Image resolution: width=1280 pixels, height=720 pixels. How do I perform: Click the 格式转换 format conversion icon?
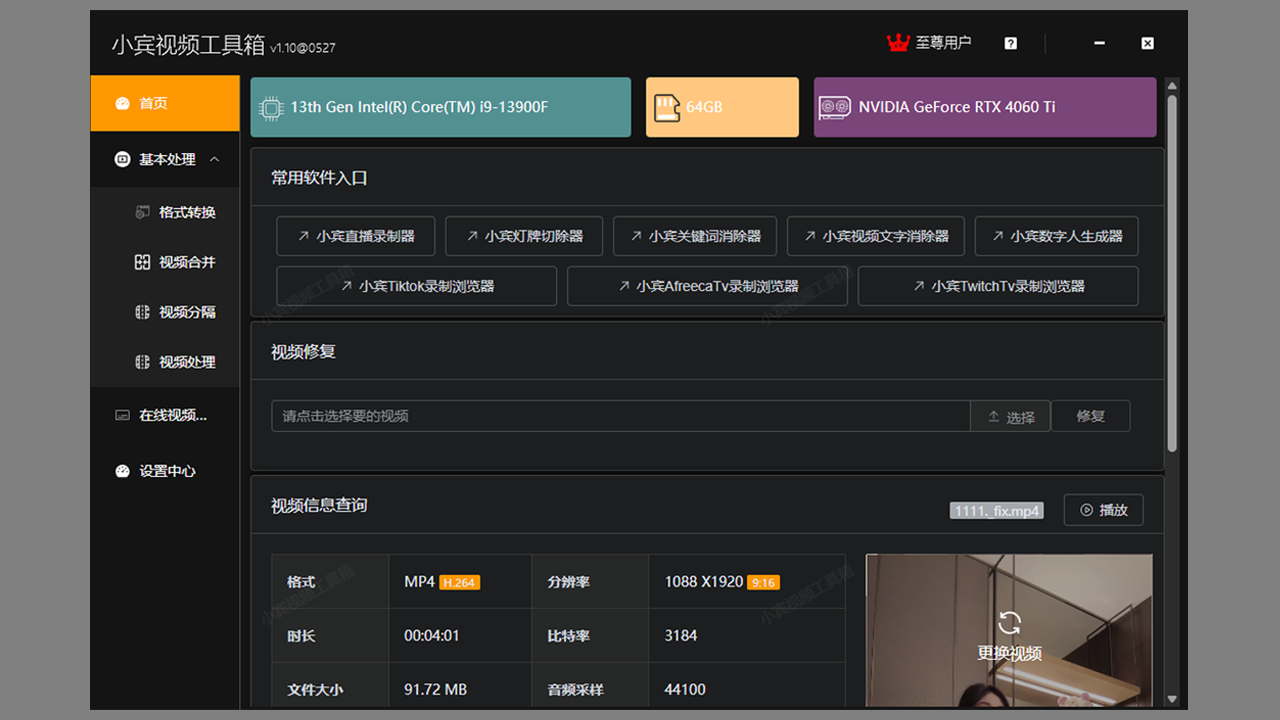(x=143, y=211)
